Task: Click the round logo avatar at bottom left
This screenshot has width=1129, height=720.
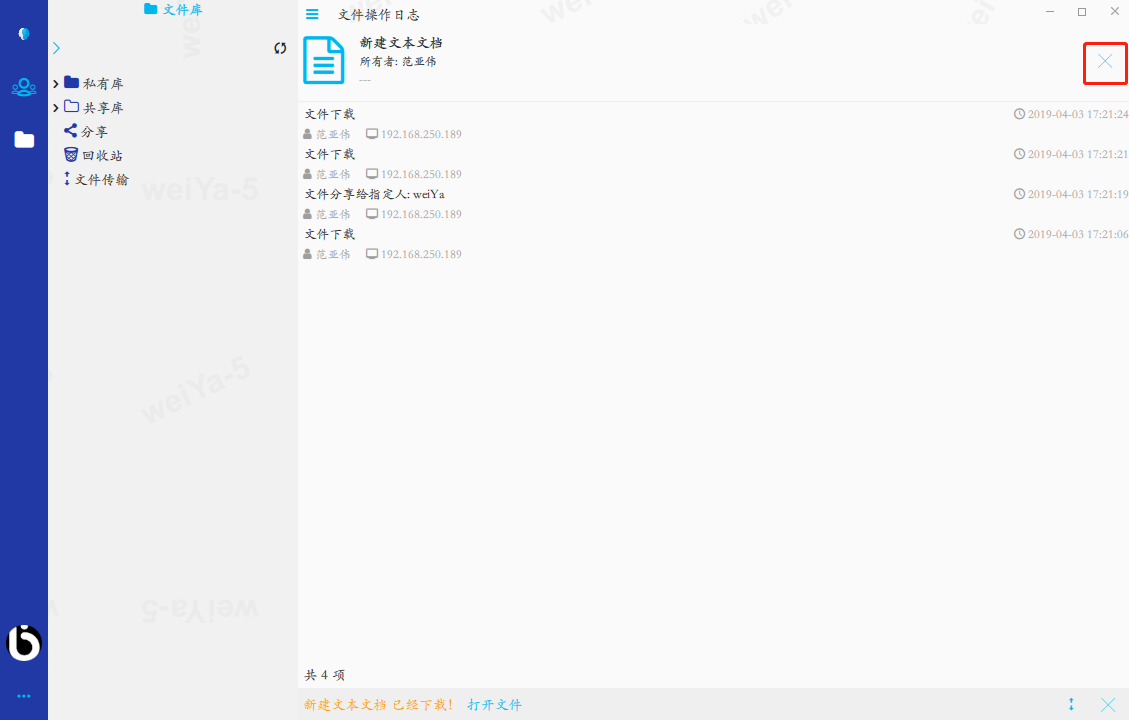Action: pos(24,643)
